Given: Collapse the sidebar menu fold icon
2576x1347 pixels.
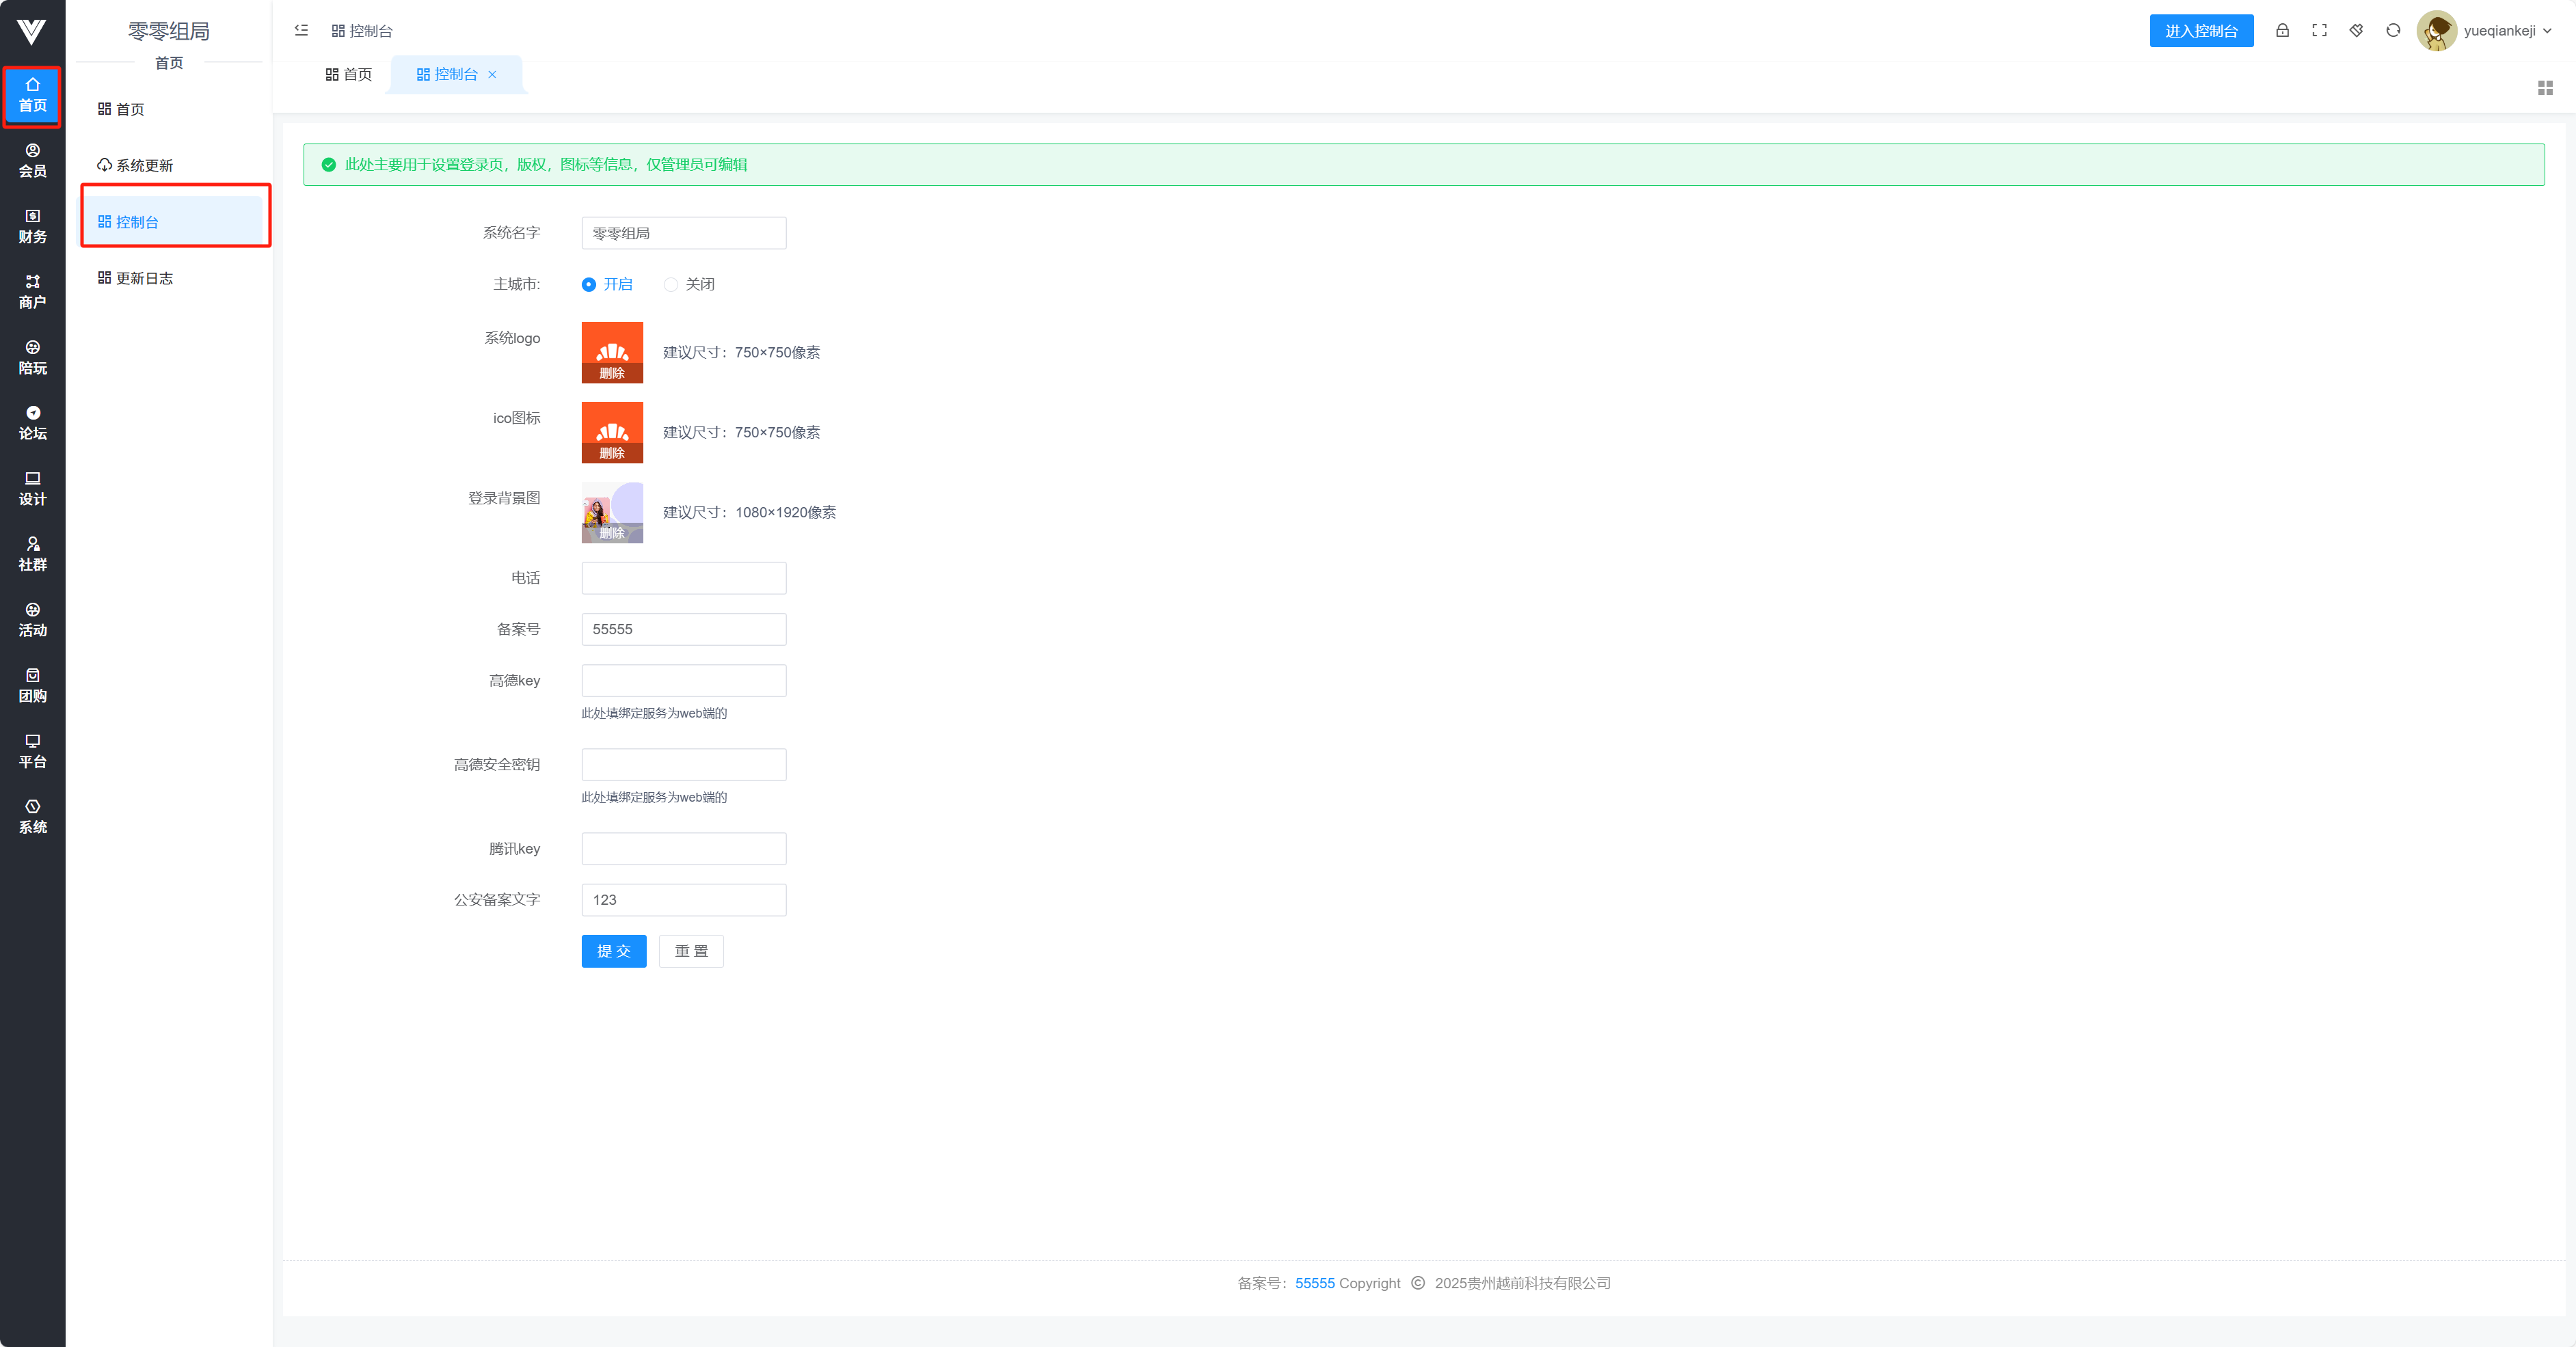Looking at the screenshot, I should (x=301, y=31).
